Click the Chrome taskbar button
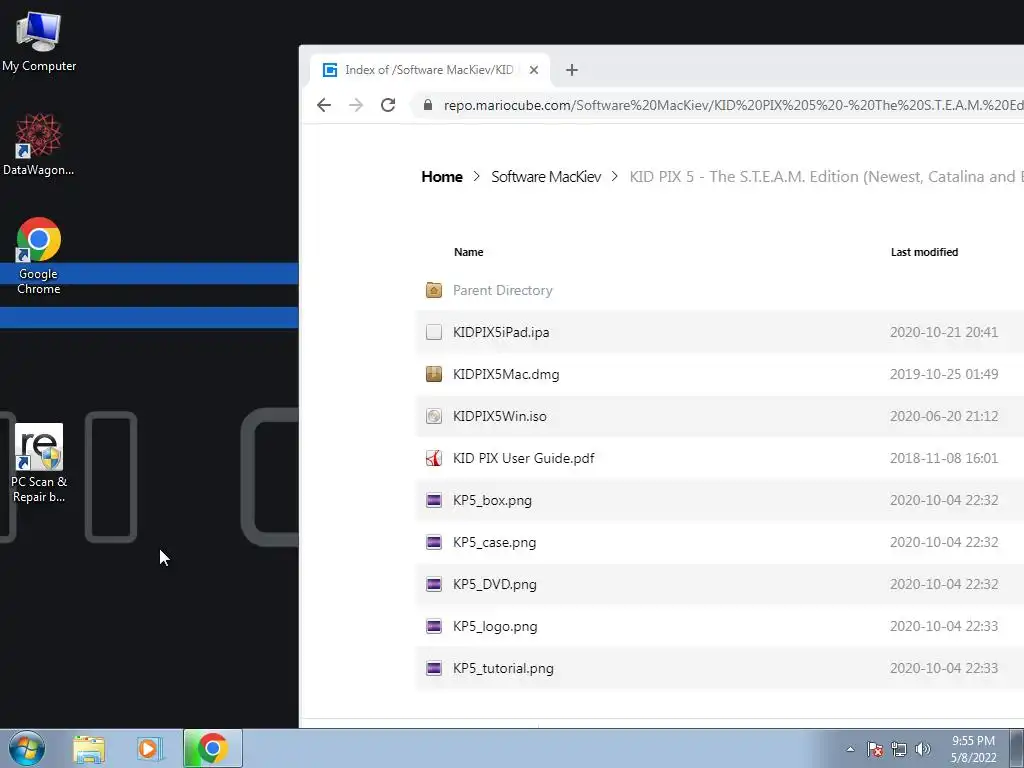Screen dimensions: 1024x768 click(212, 748)
